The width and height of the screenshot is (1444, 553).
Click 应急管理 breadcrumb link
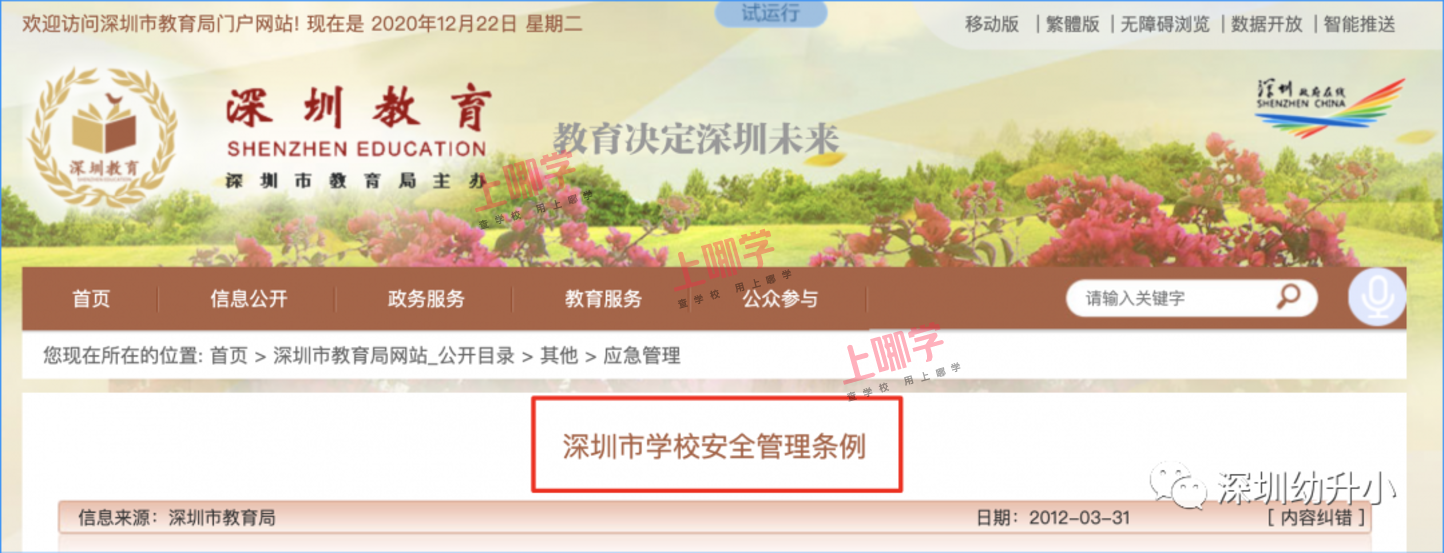tap(642, 355)
